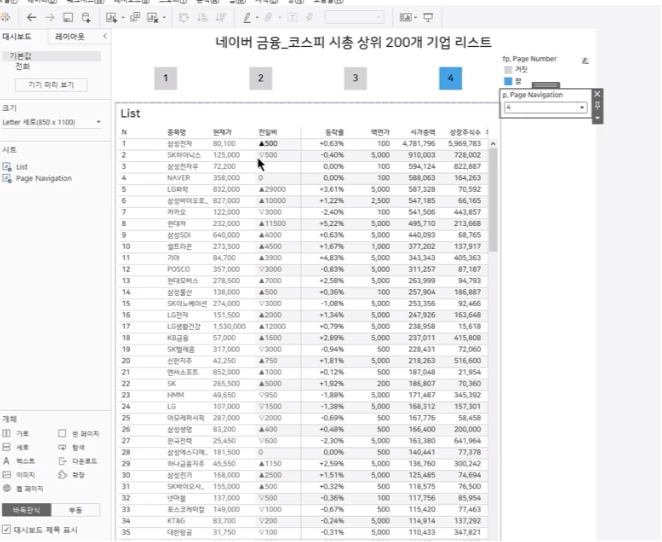Click the forward (redo) arrow
Screen dimensions: 662x542
coord(50,17)
